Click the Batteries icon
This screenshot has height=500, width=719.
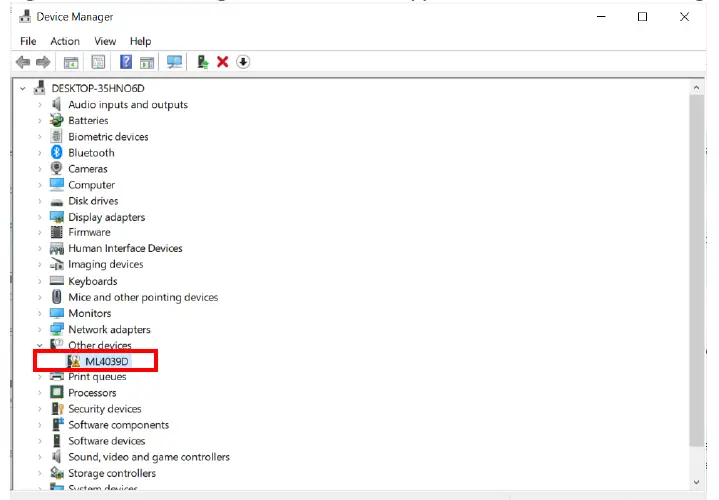click(56, 120)
